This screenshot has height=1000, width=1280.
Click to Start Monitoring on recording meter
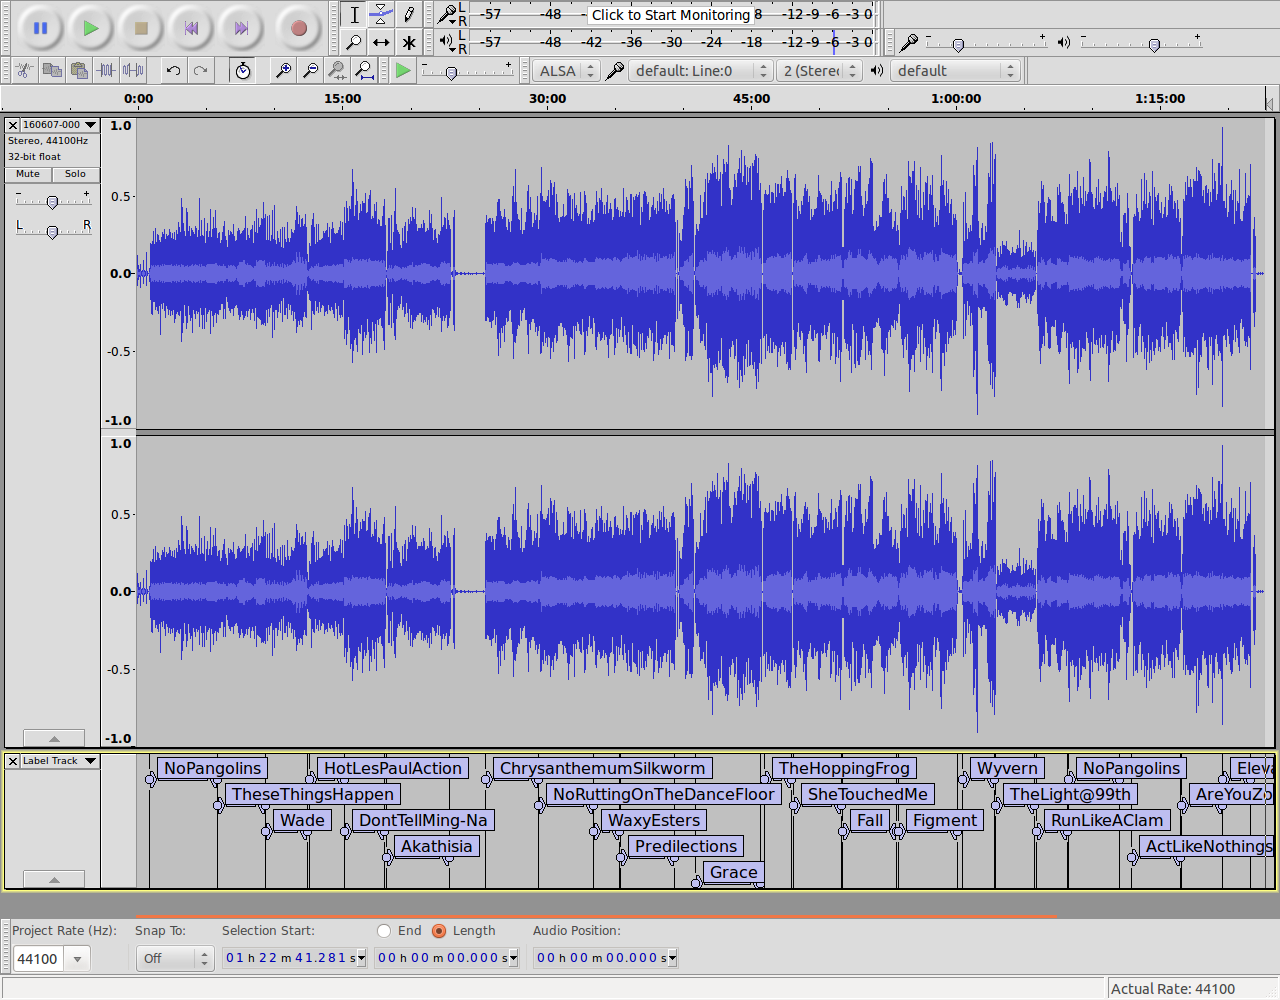(670, 15)
